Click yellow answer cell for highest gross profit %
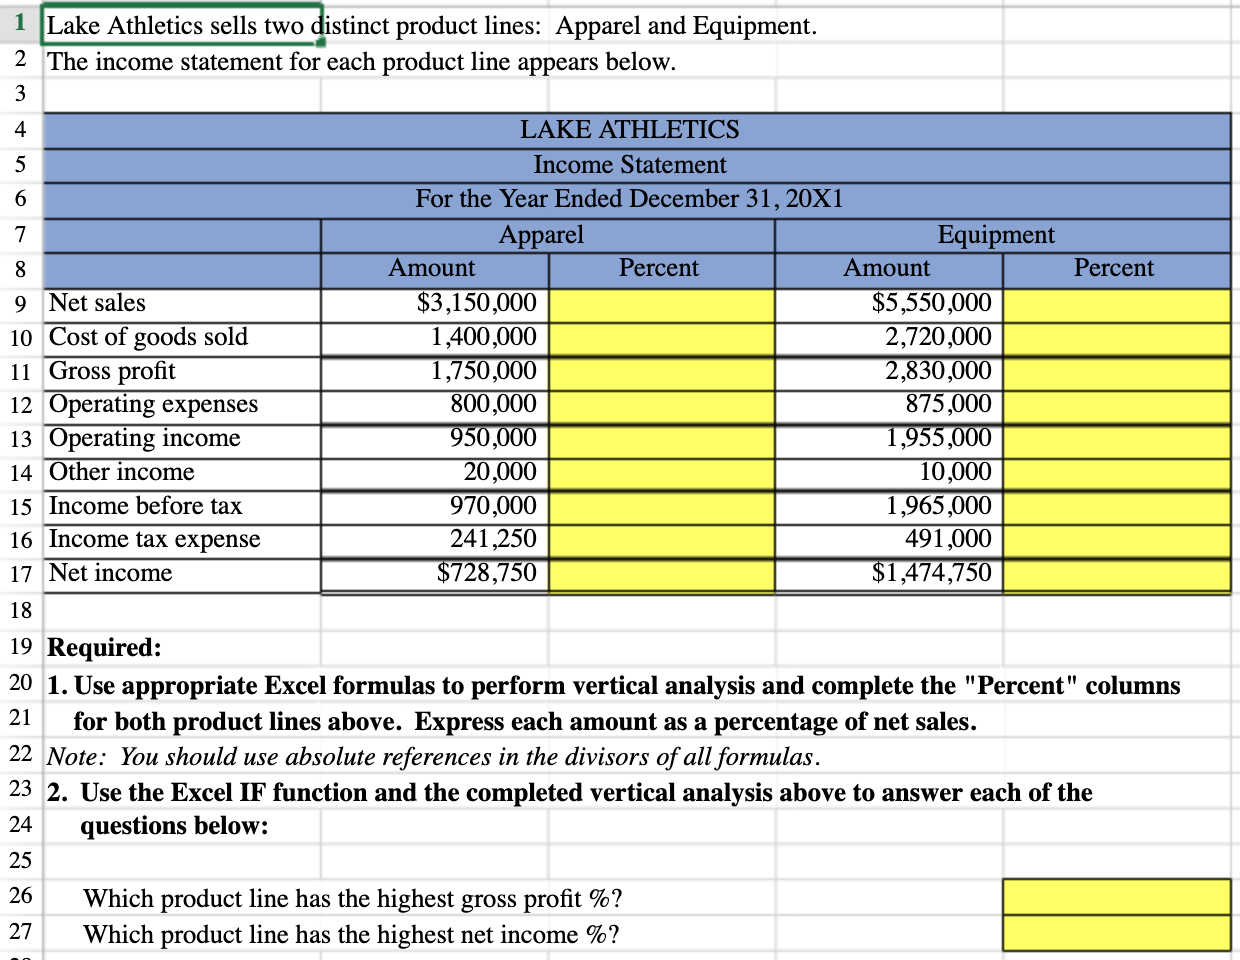1240x960 pixels. click(1118, 897)
